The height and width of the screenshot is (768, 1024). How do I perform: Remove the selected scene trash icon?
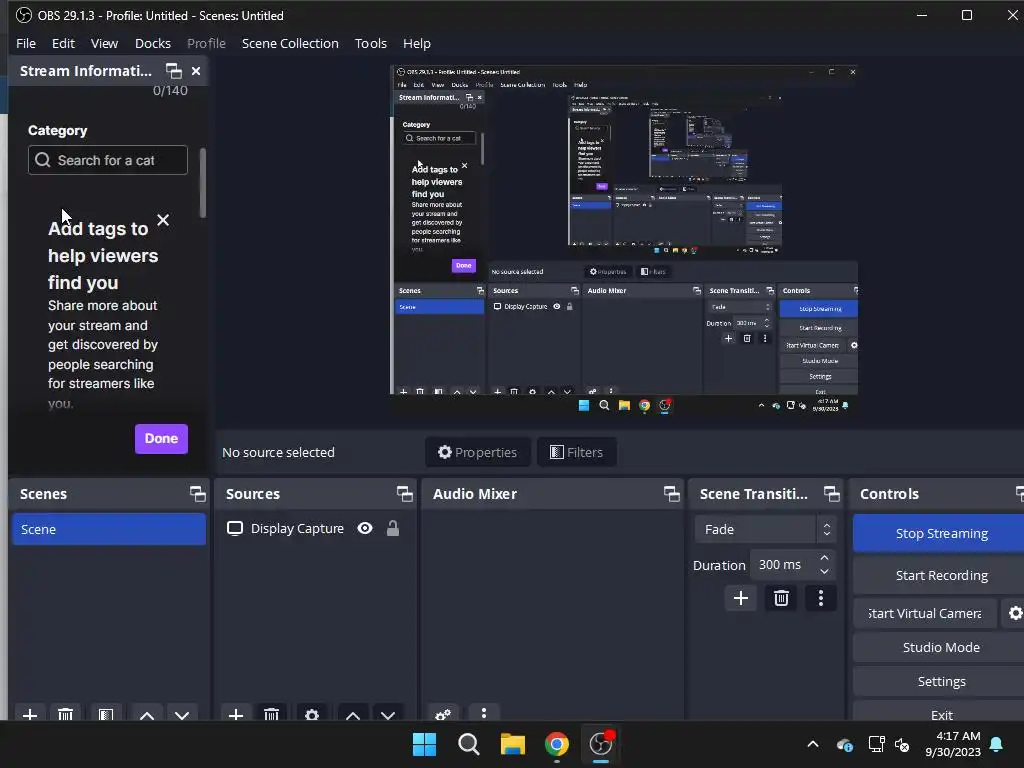[x=65, y=714]
